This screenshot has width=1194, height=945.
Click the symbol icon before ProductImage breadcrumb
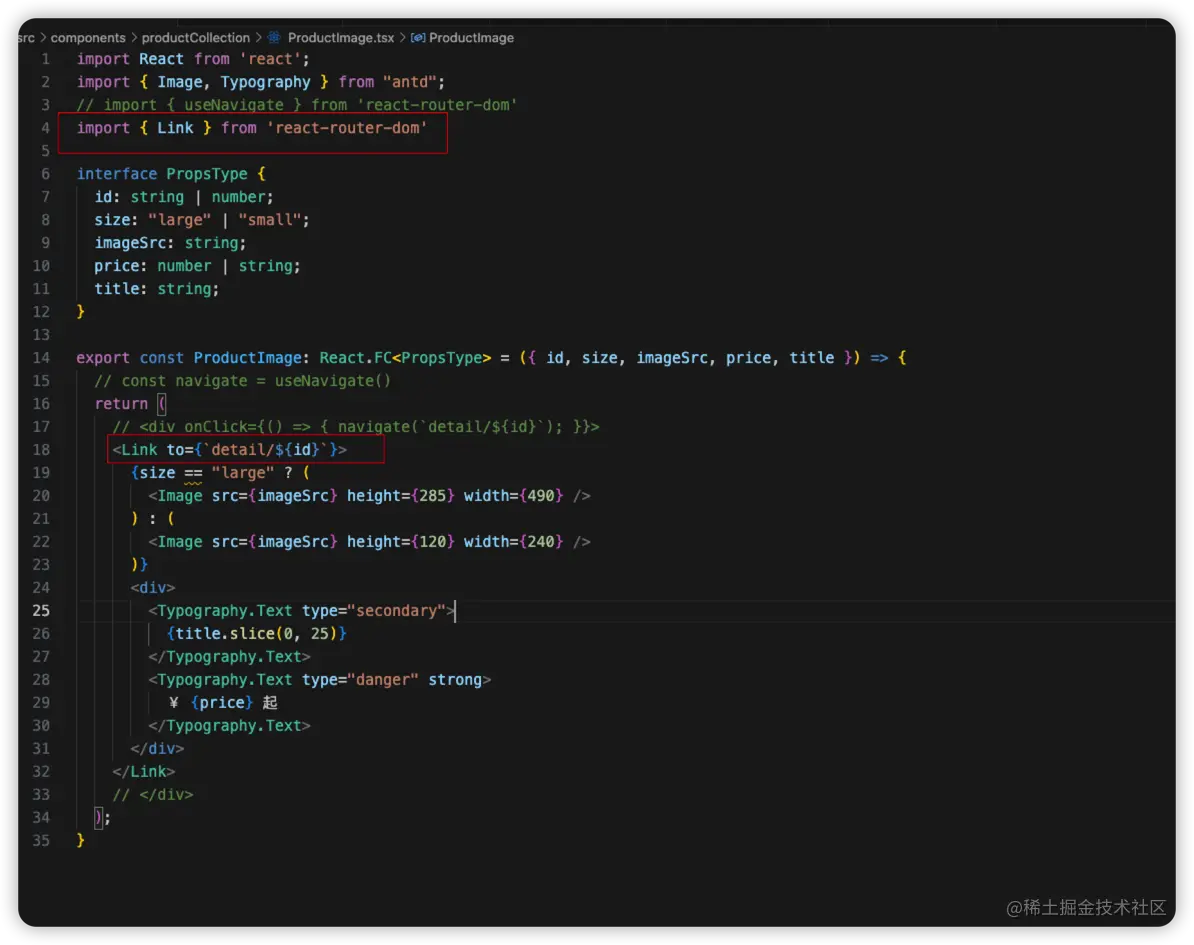417,37
